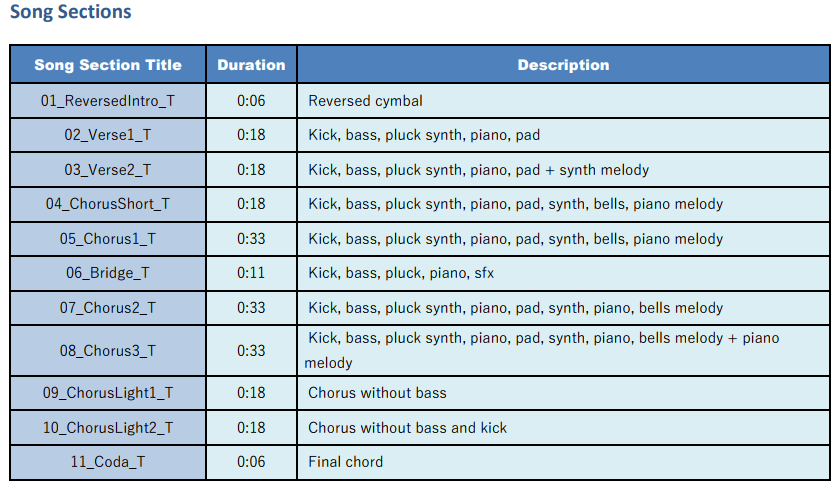Viewport: 839px width, 487px height.
Task: Select the Chorus without bass description
Action: click(x=377, y=393)
